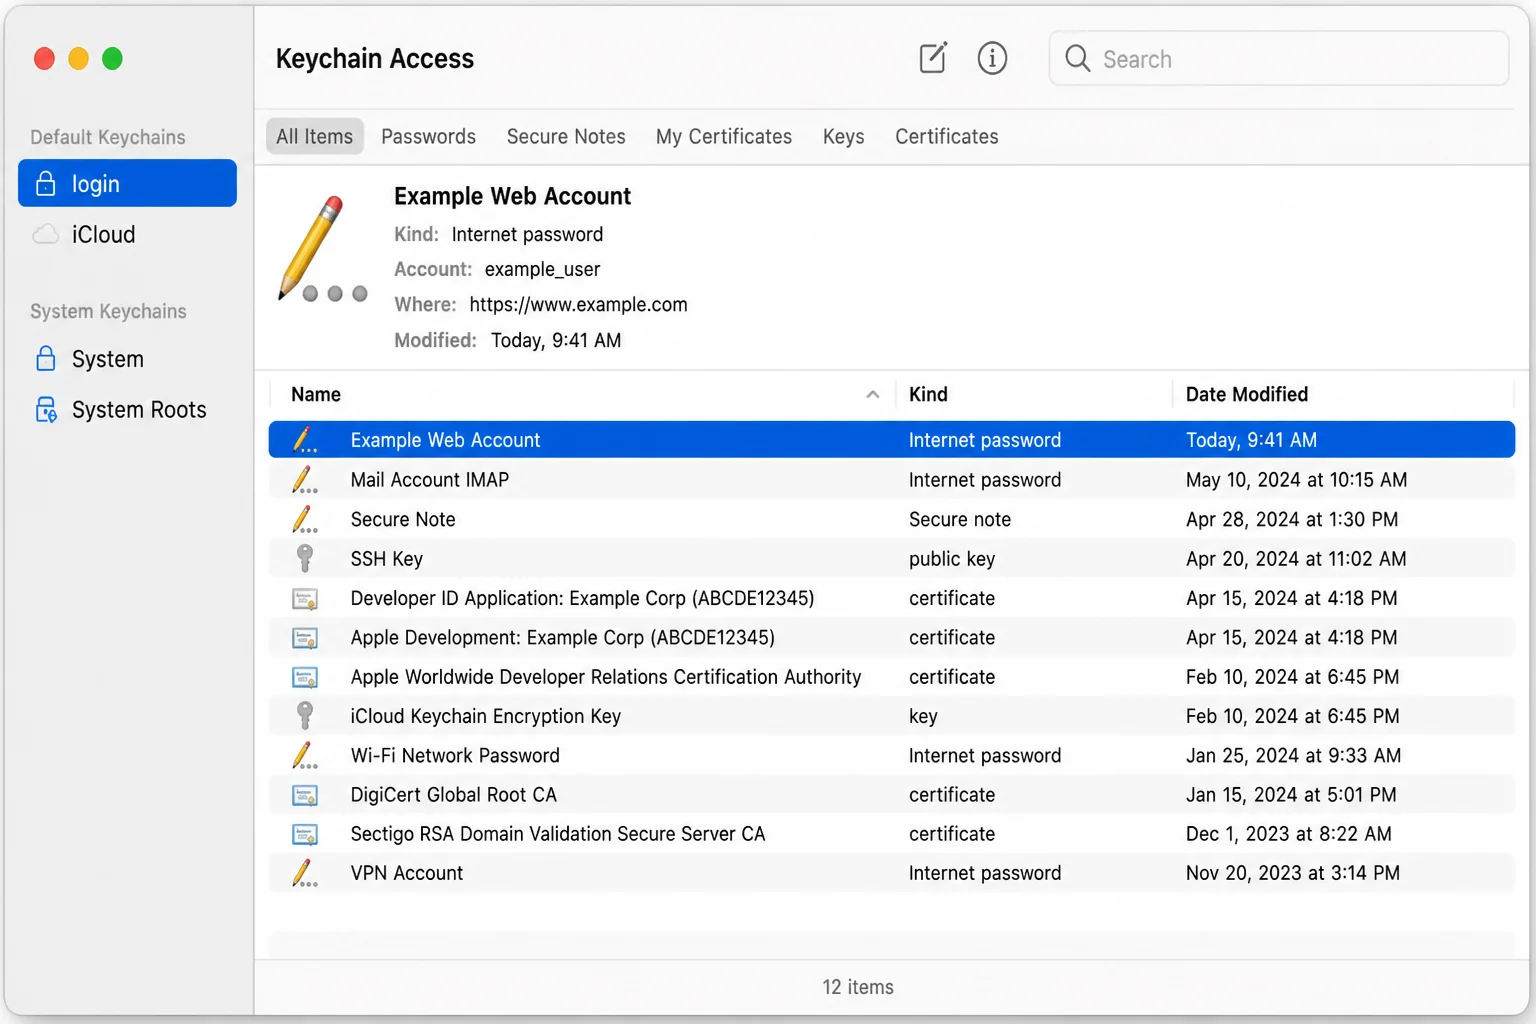Click date May 10, 2024 at 10:15 AM
Screen dimensions: 1536x1024
pyautogui.click(x=1296, y=479)
